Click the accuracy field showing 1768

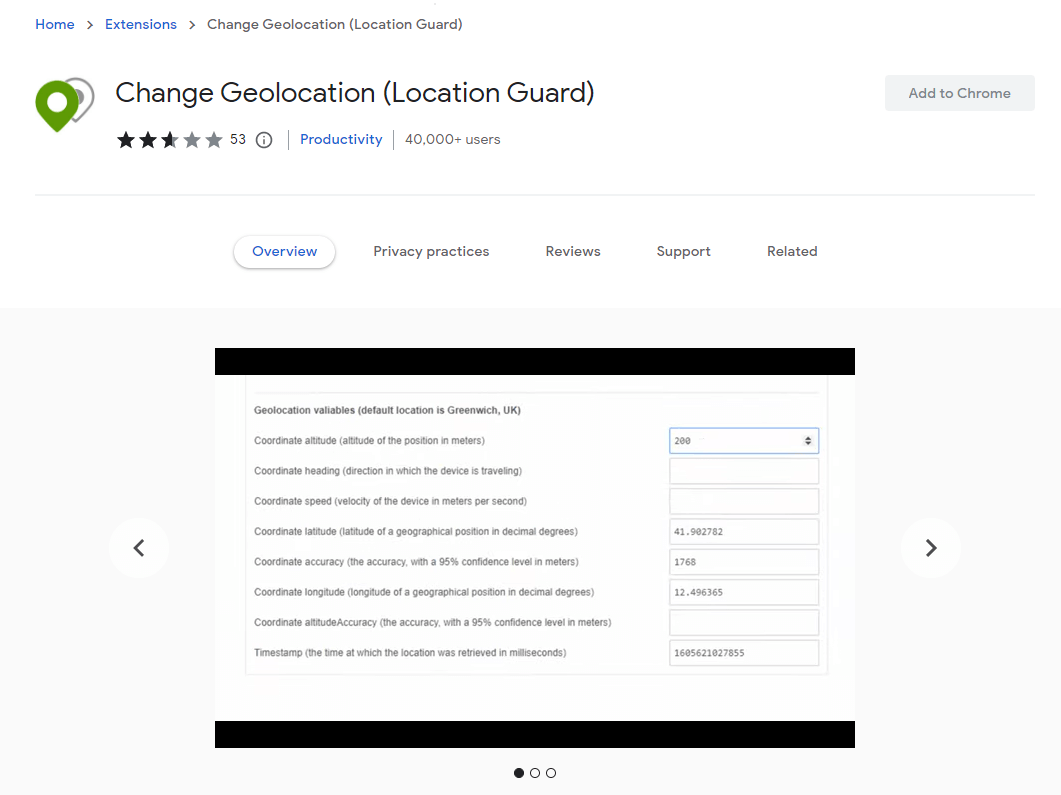tap(744, 562)
